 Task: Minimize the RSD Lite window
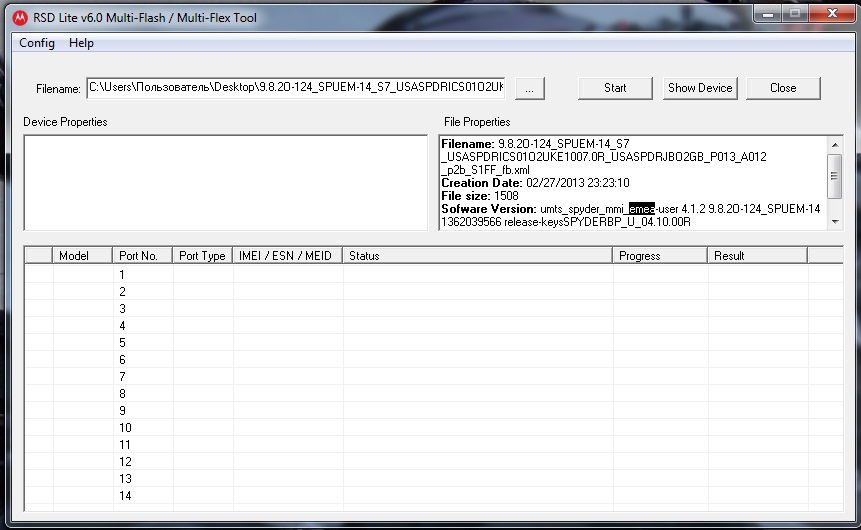768,14
